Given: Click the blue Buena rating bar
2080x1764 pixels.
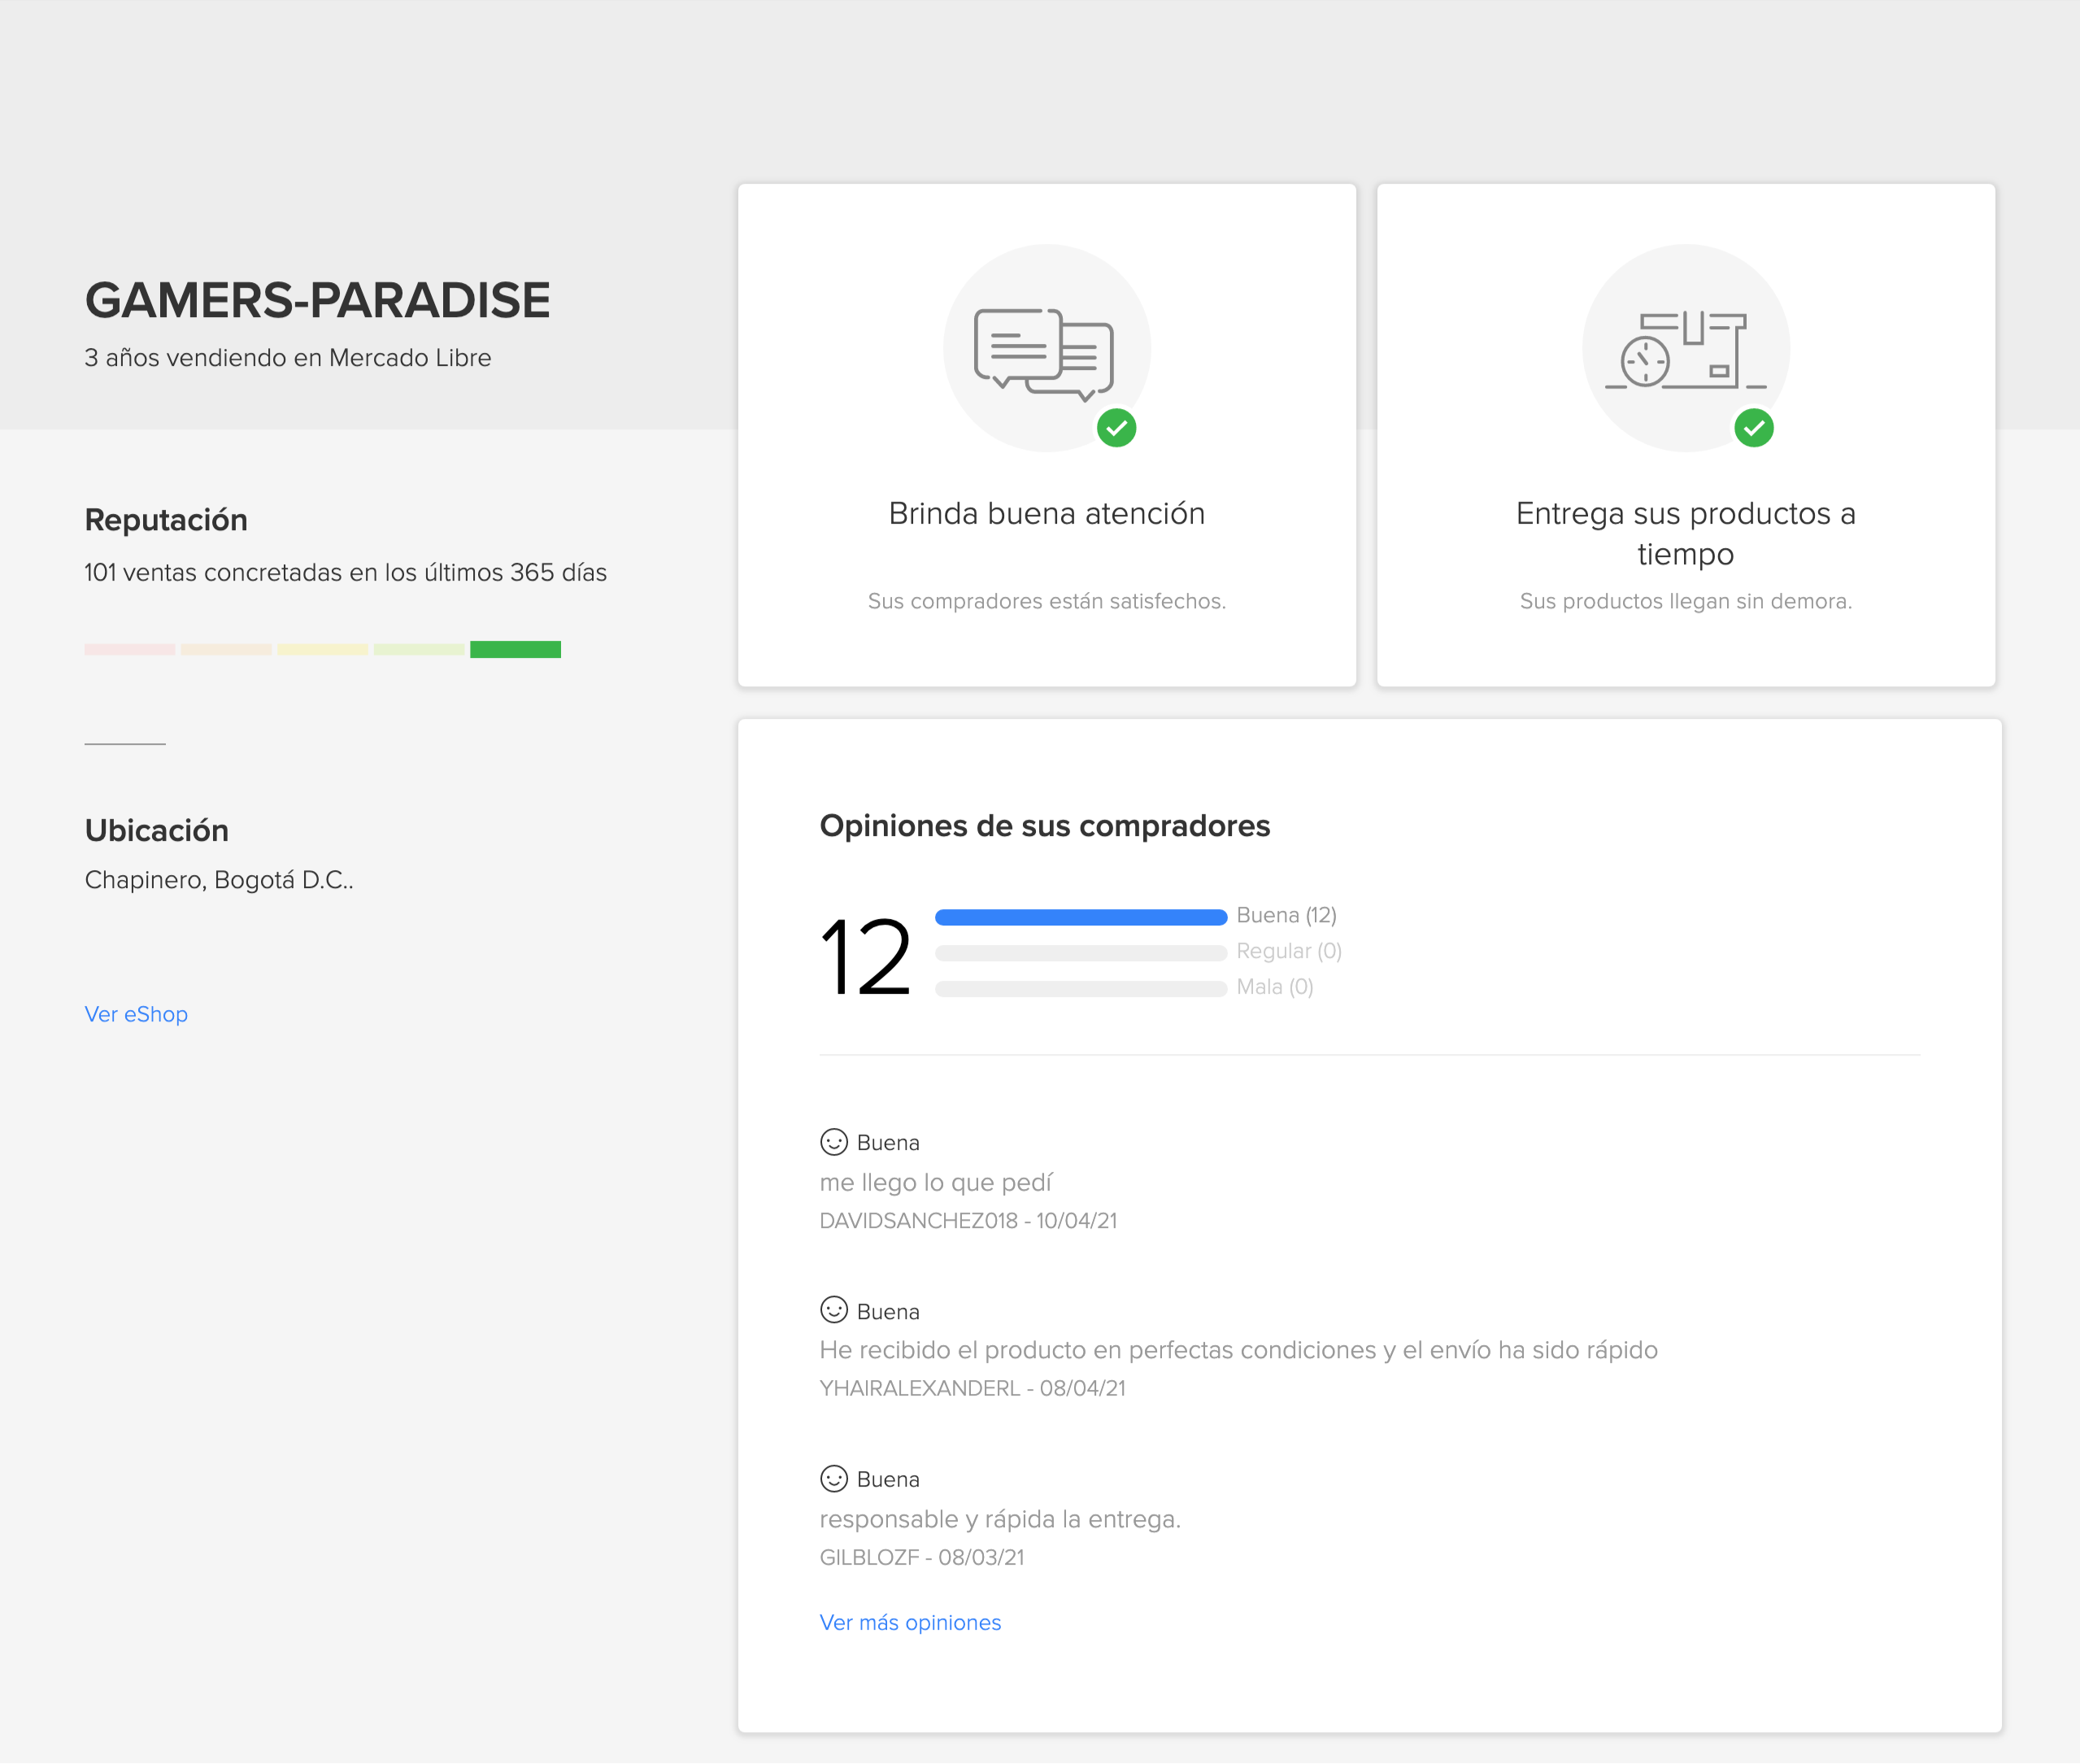Looking at the screenshot, I should (1080, 917).
